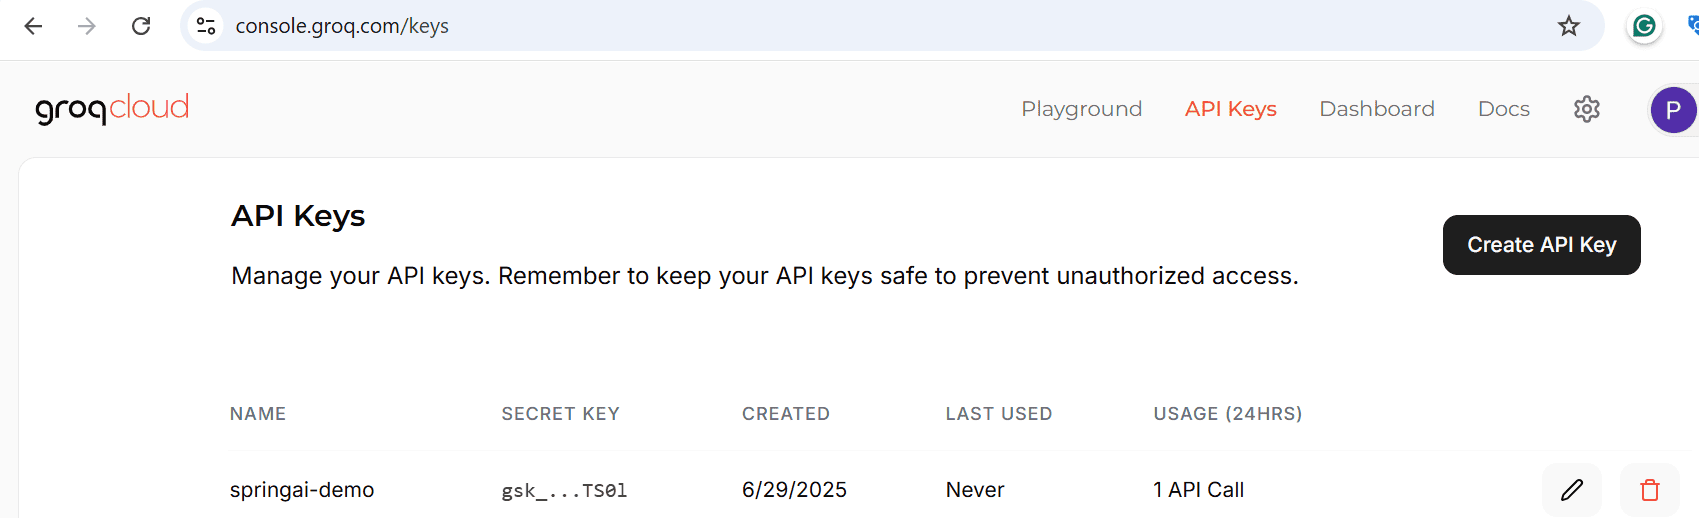The height and width of the screenshot is (518, 1699).
Task: Bookmark this page with the star
Action: tap(1568, 26)
